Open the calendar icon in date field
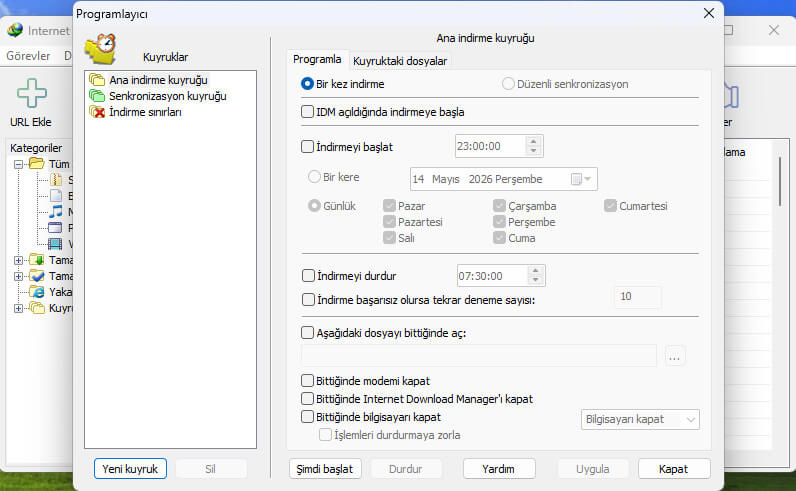The height and width of the screenshot is (491, 796). [x=576, y=179]
